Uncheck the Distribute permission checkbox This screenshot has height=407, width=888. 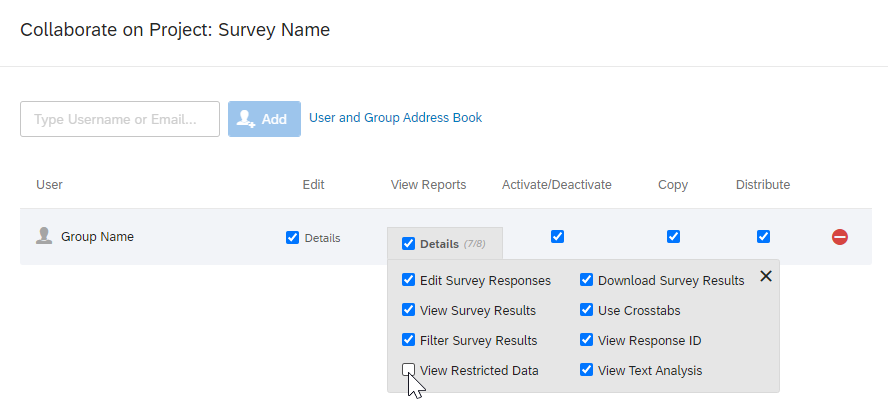[x=763, y=236]
